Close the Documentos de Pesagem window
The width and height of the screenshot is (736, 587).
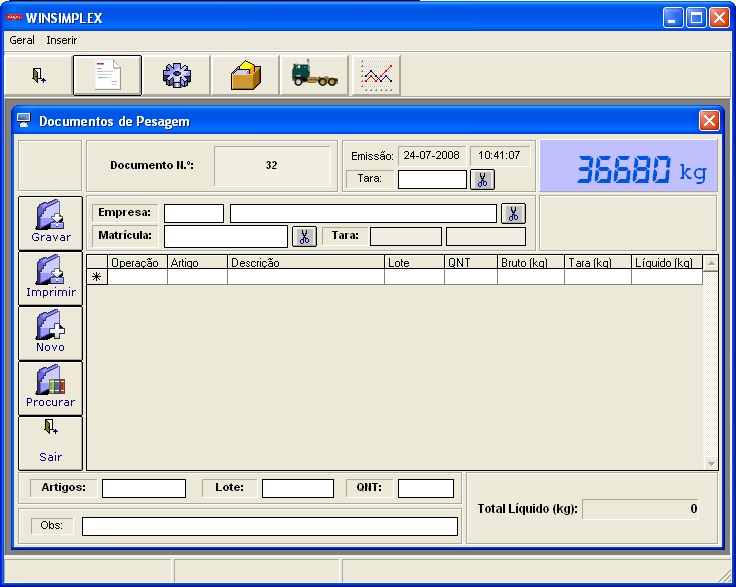pos(709,121)
